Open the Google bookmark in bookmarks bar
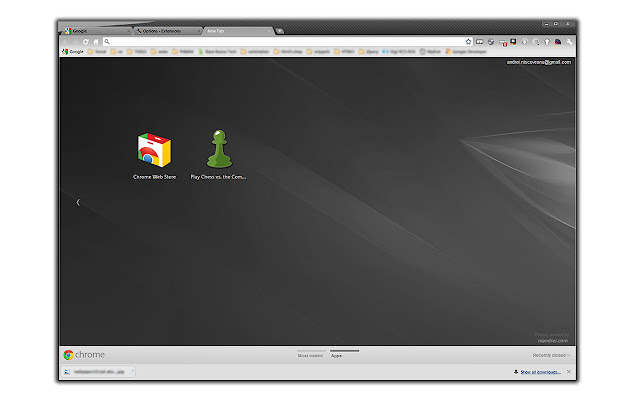The width and height of the screenshot is (640, 400). [73, 51]
